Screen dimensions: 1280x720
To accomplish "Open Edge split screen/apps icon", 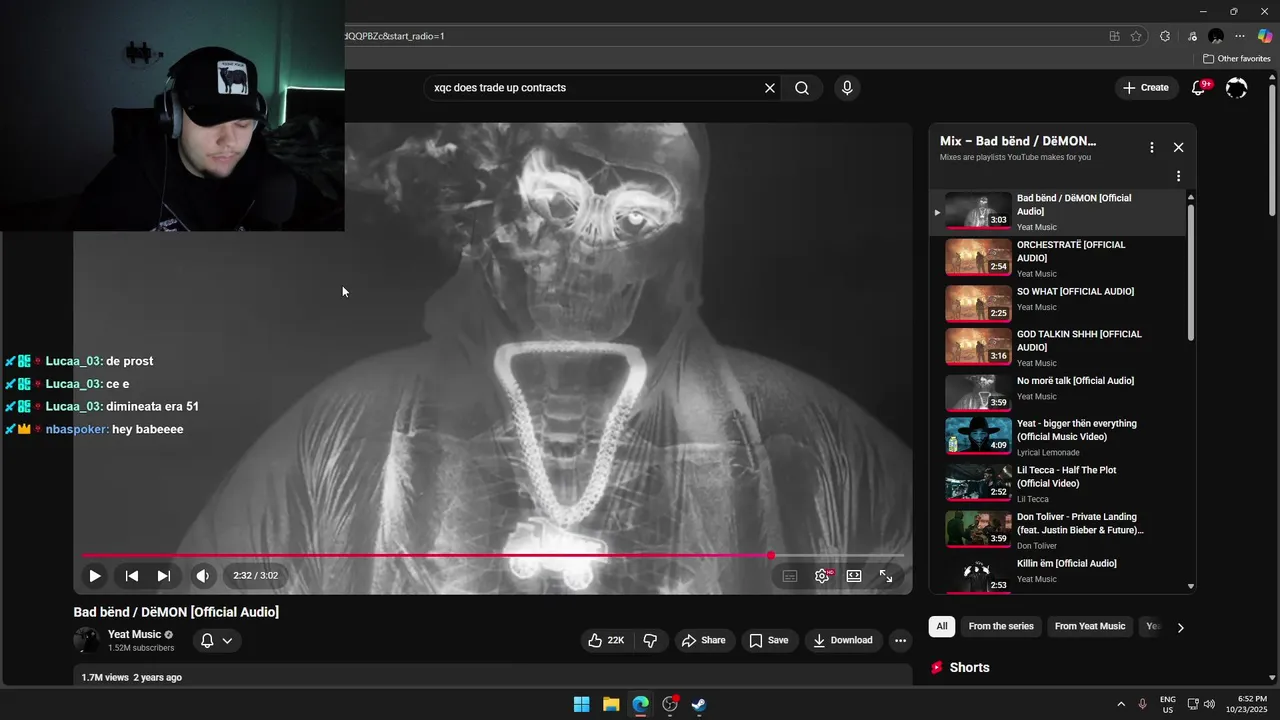I will pyautogui.click(x=1114, y=36).
